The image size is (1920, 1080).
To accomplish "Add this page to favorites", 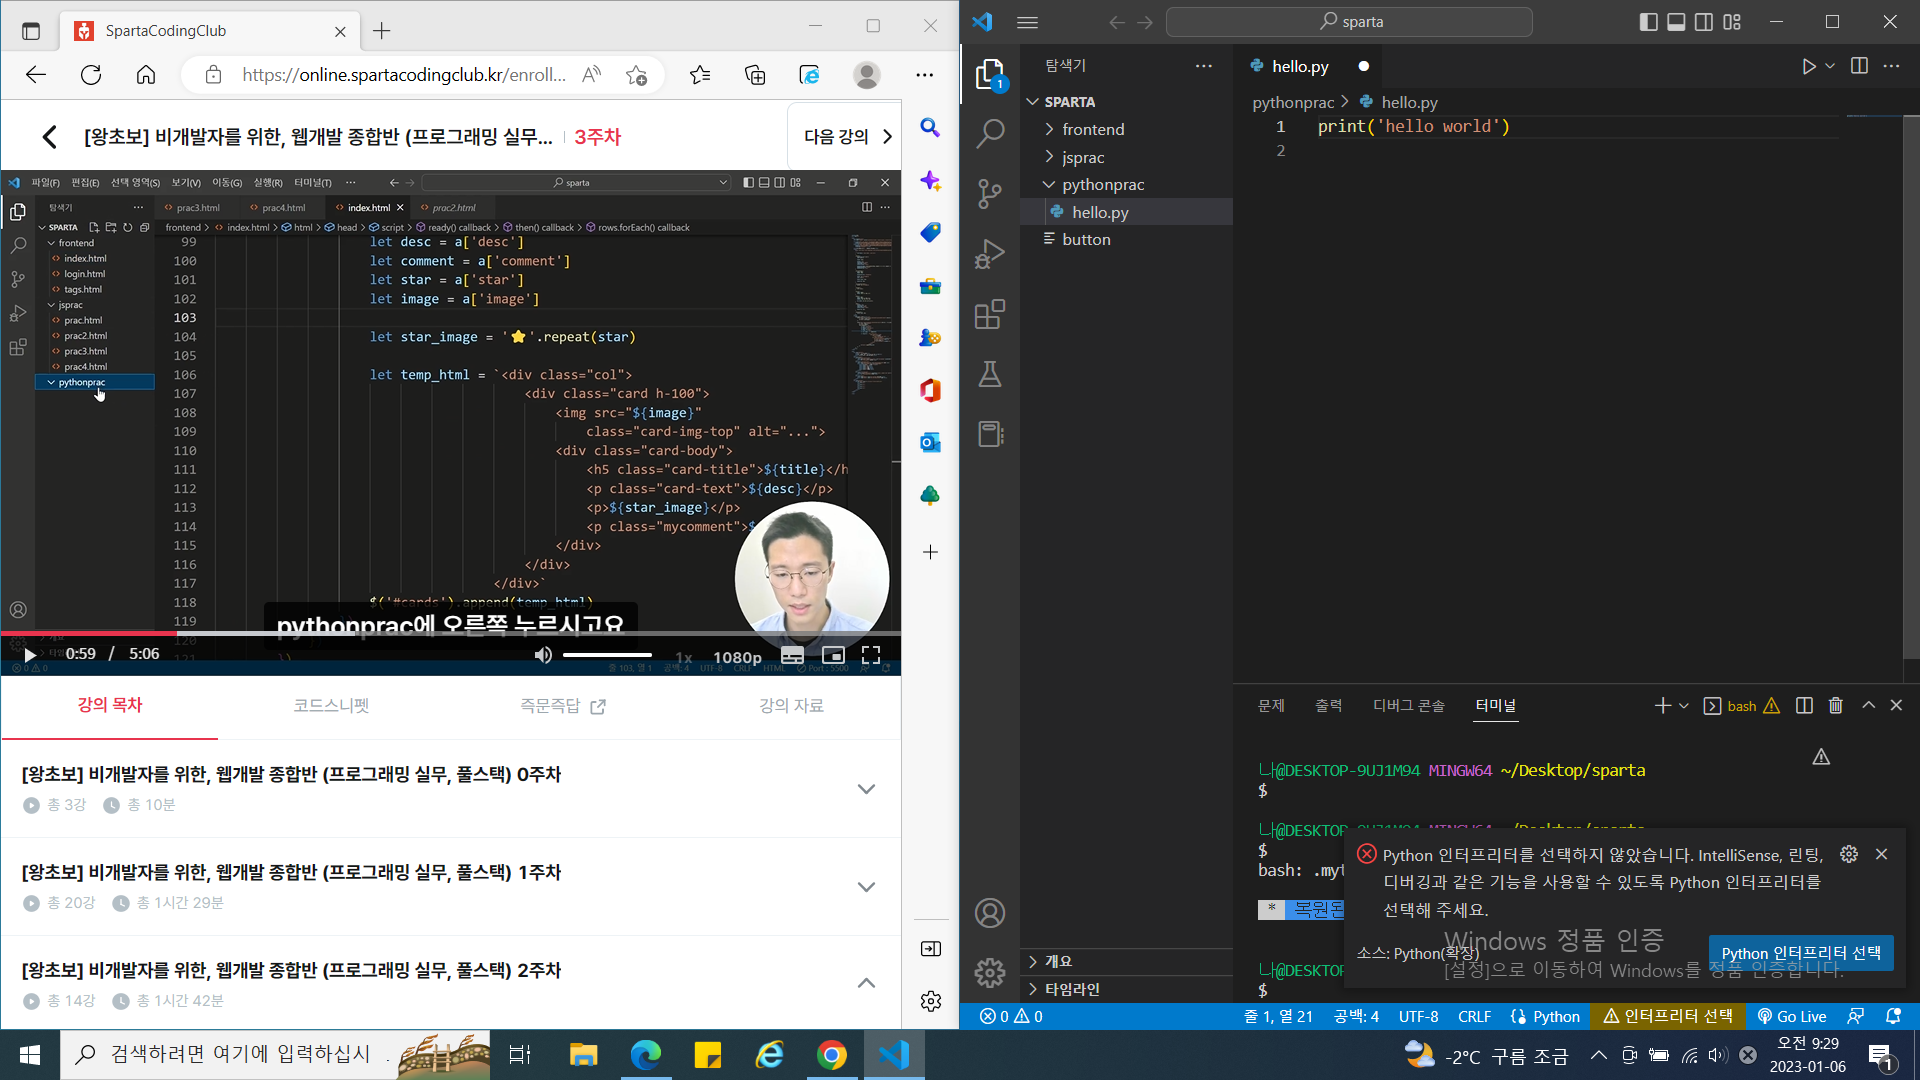I will [636, 75].
